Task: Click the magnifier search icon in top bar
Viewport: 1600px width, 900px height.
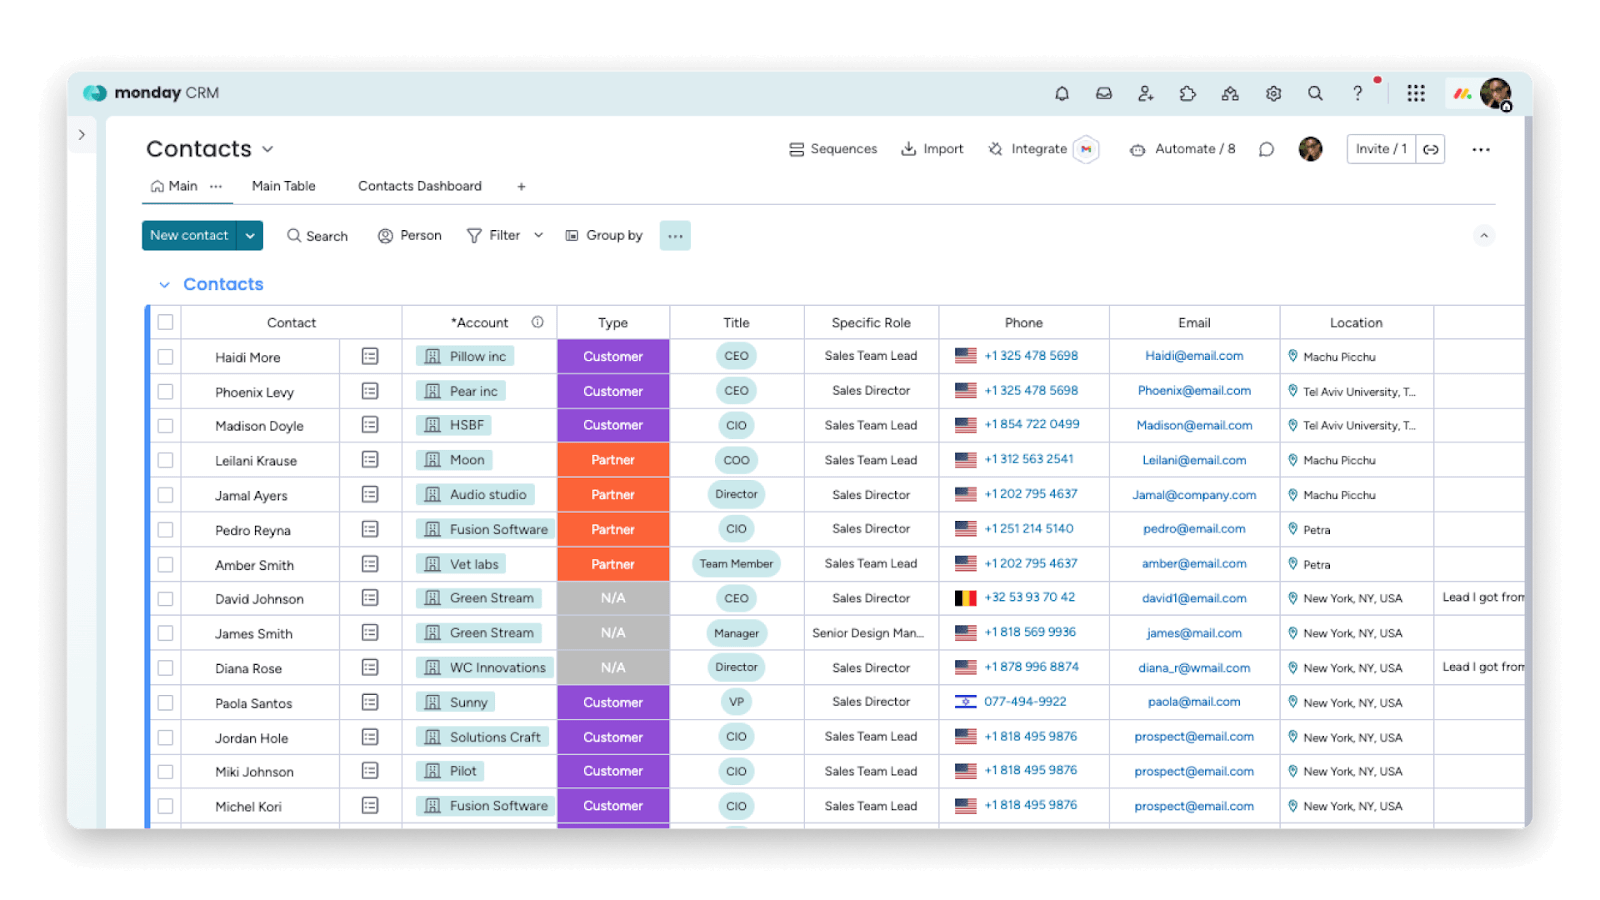Action: (1315, 93)
